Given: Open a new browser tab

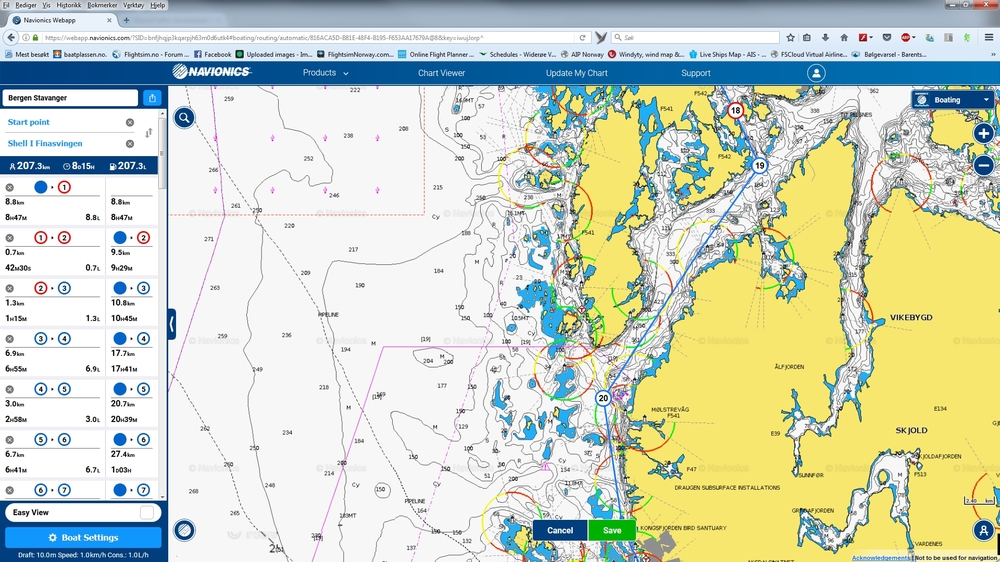Looking at the screenshot, I should coord(126,20).
